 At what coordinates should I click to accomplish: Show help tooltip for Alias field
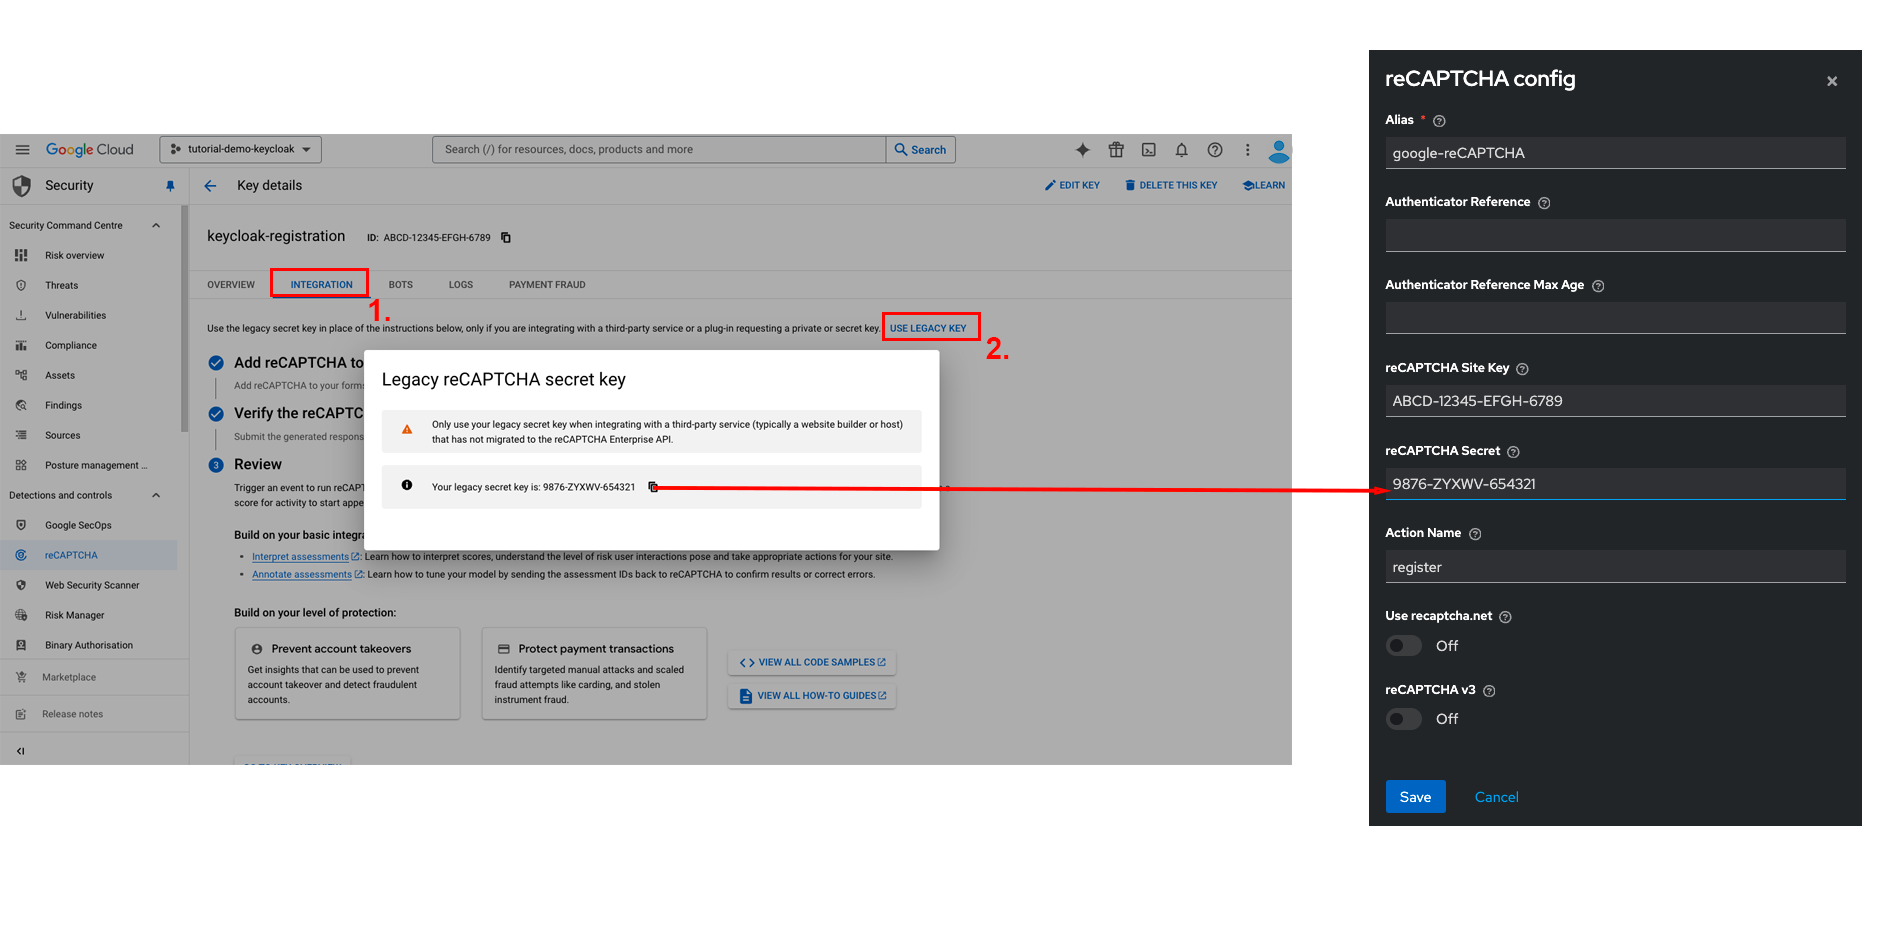click(1439, 121)
